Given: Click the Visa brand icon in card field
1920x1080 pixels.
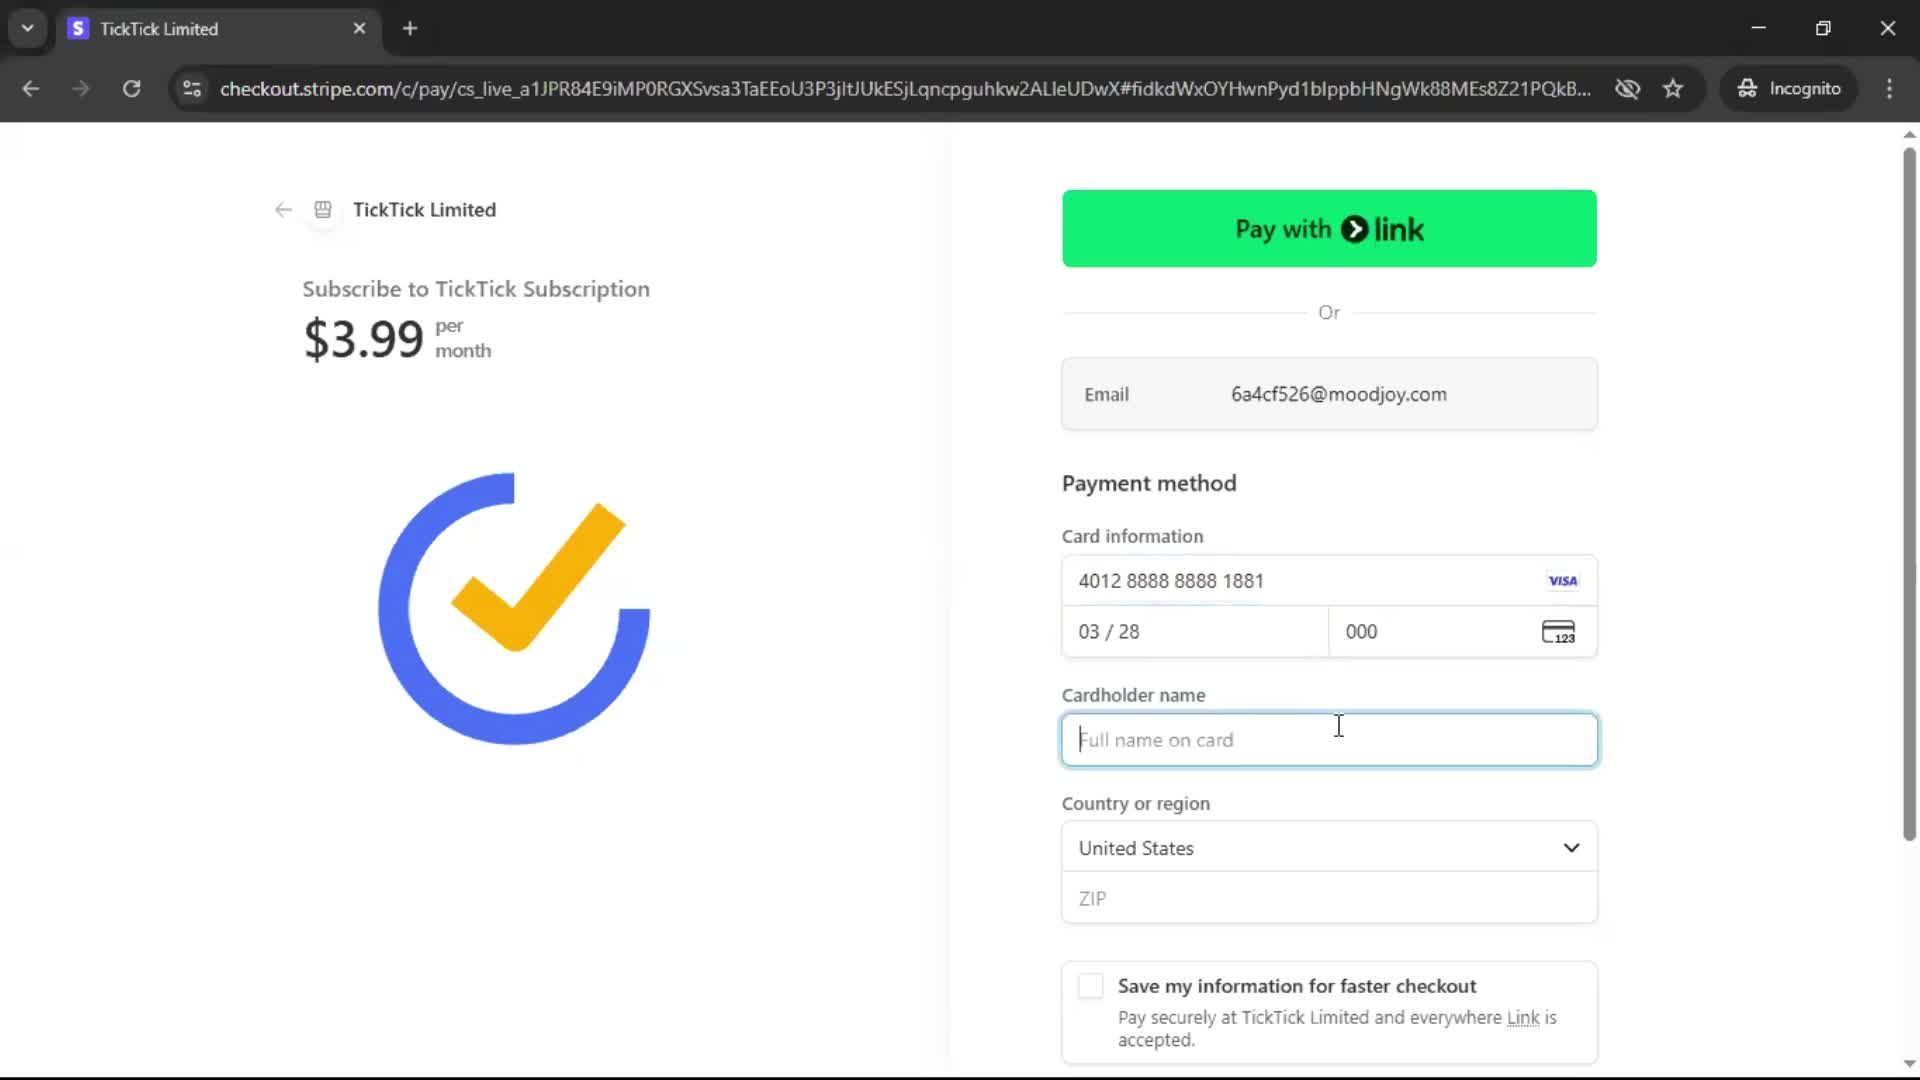Looking at the screenshot, I should pos(1562,581).
